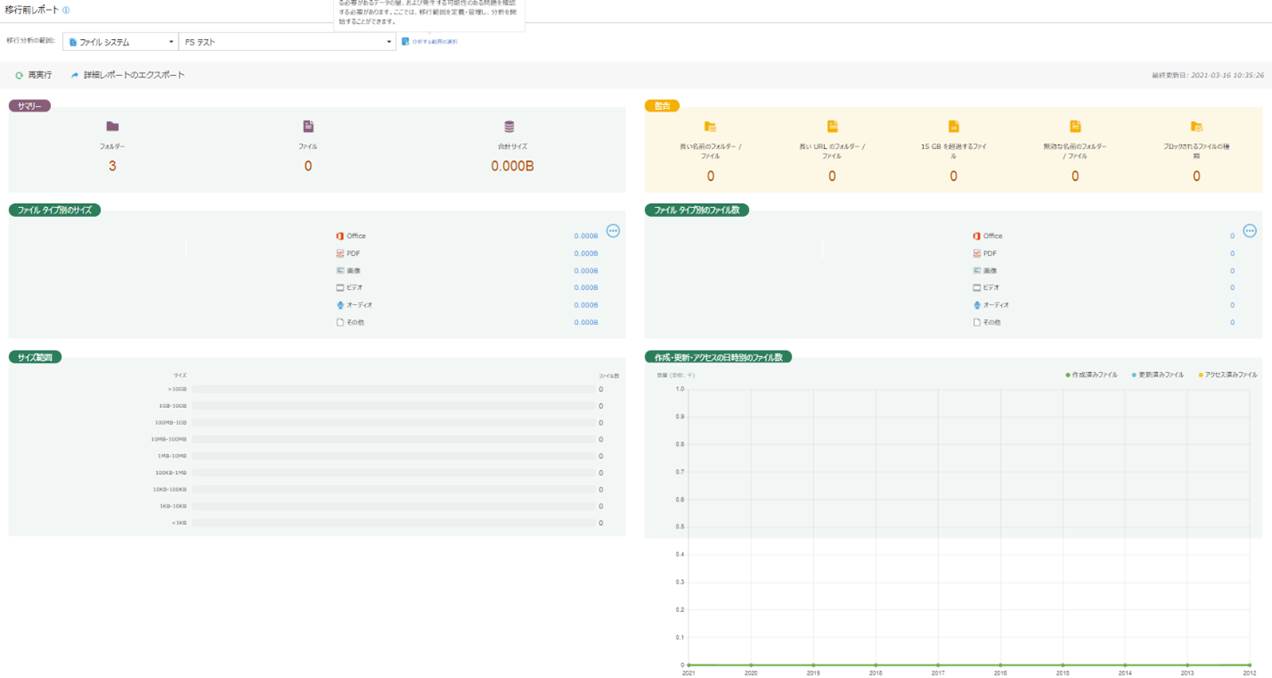This screenshot has width=1272, height=678.
Task: Click Office icon in file-count-by-type list
Action: coord(976,236)
